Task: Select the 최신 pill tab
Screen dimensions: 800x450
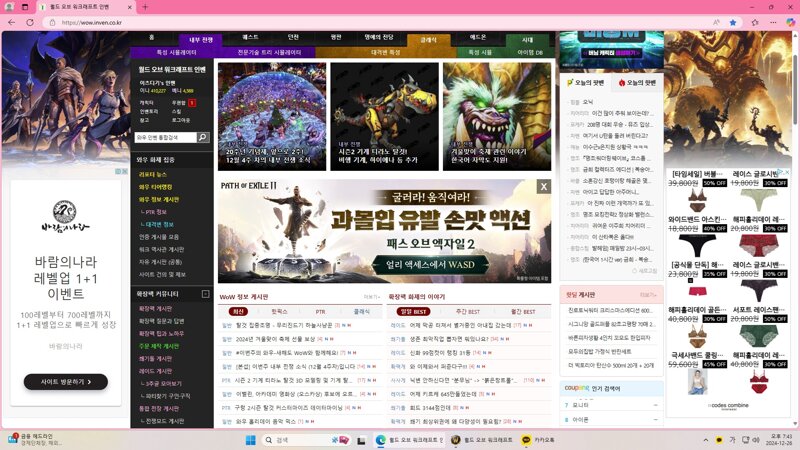Action: coord(238,311)
